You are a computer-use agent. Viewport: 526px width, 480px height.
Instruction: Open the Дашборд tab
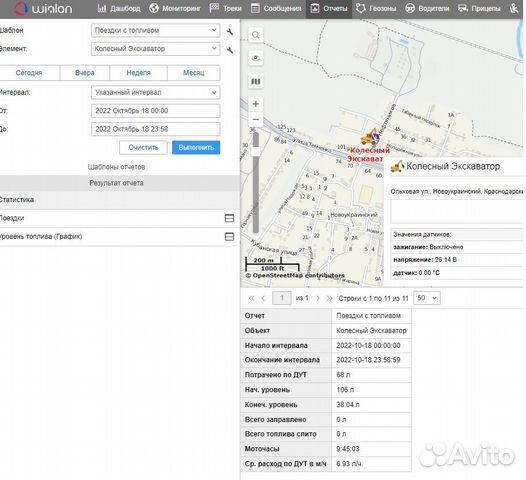(x=119, y=8)
